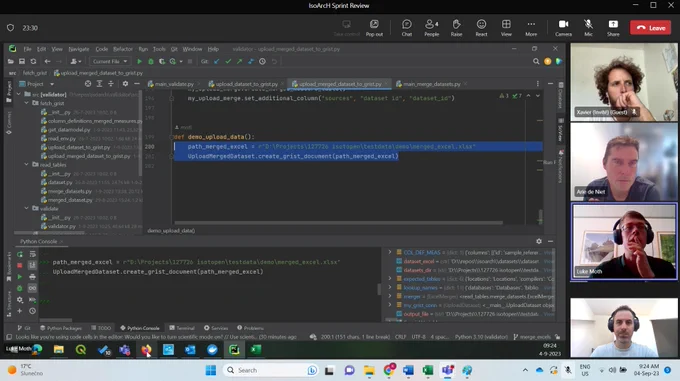Viewport: 680px width, 381px height.
Task: Click the green Run button in PyCharm toolbar
Action: pos(139,62)
